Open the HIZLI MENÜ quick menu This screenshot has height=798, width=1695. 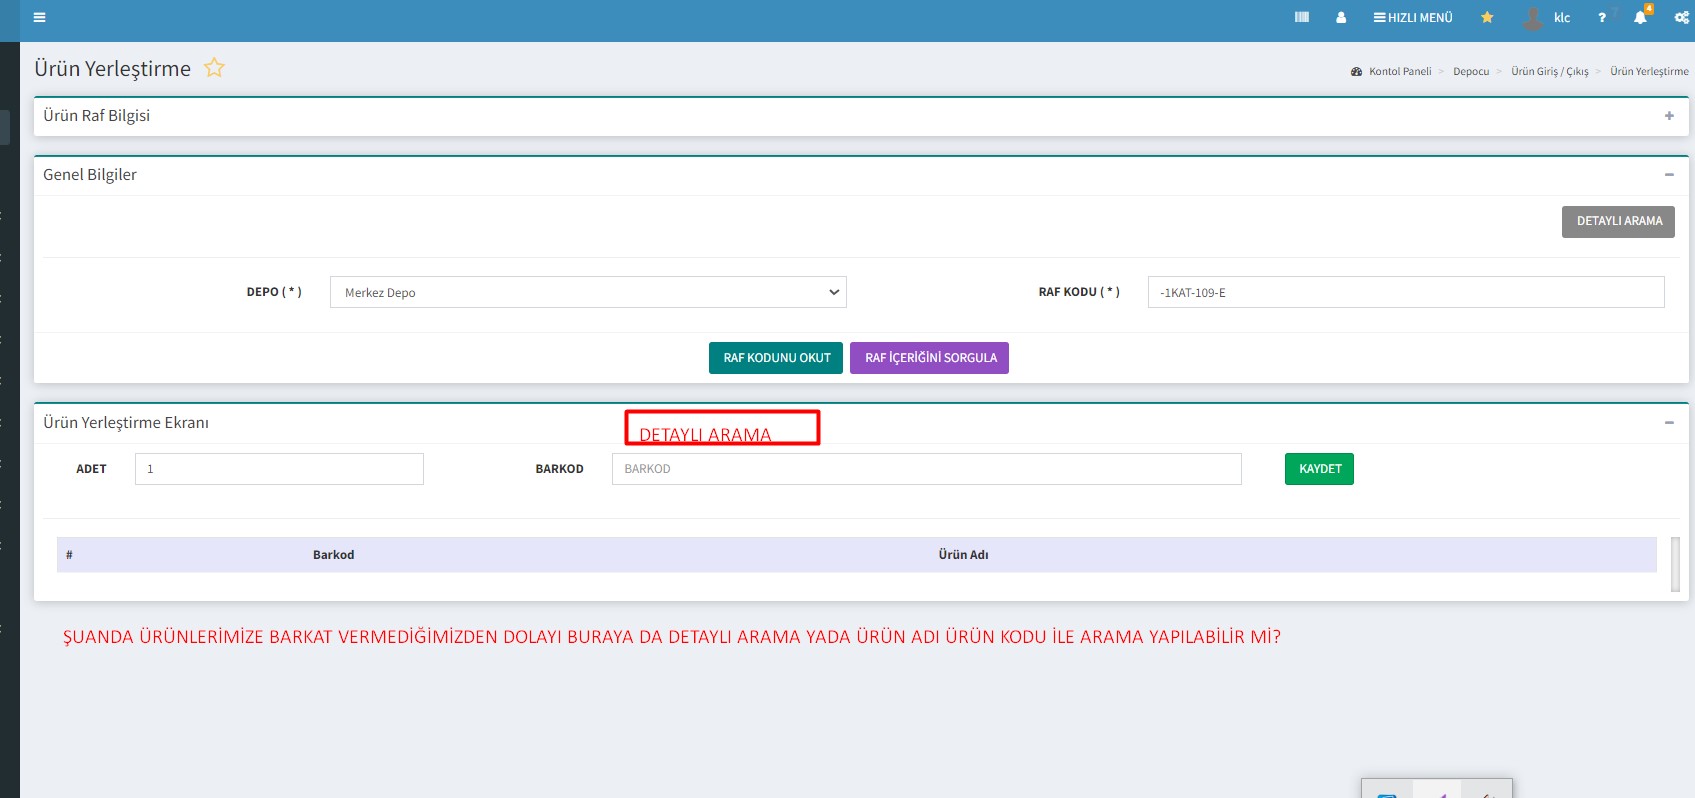[1413, 17]
